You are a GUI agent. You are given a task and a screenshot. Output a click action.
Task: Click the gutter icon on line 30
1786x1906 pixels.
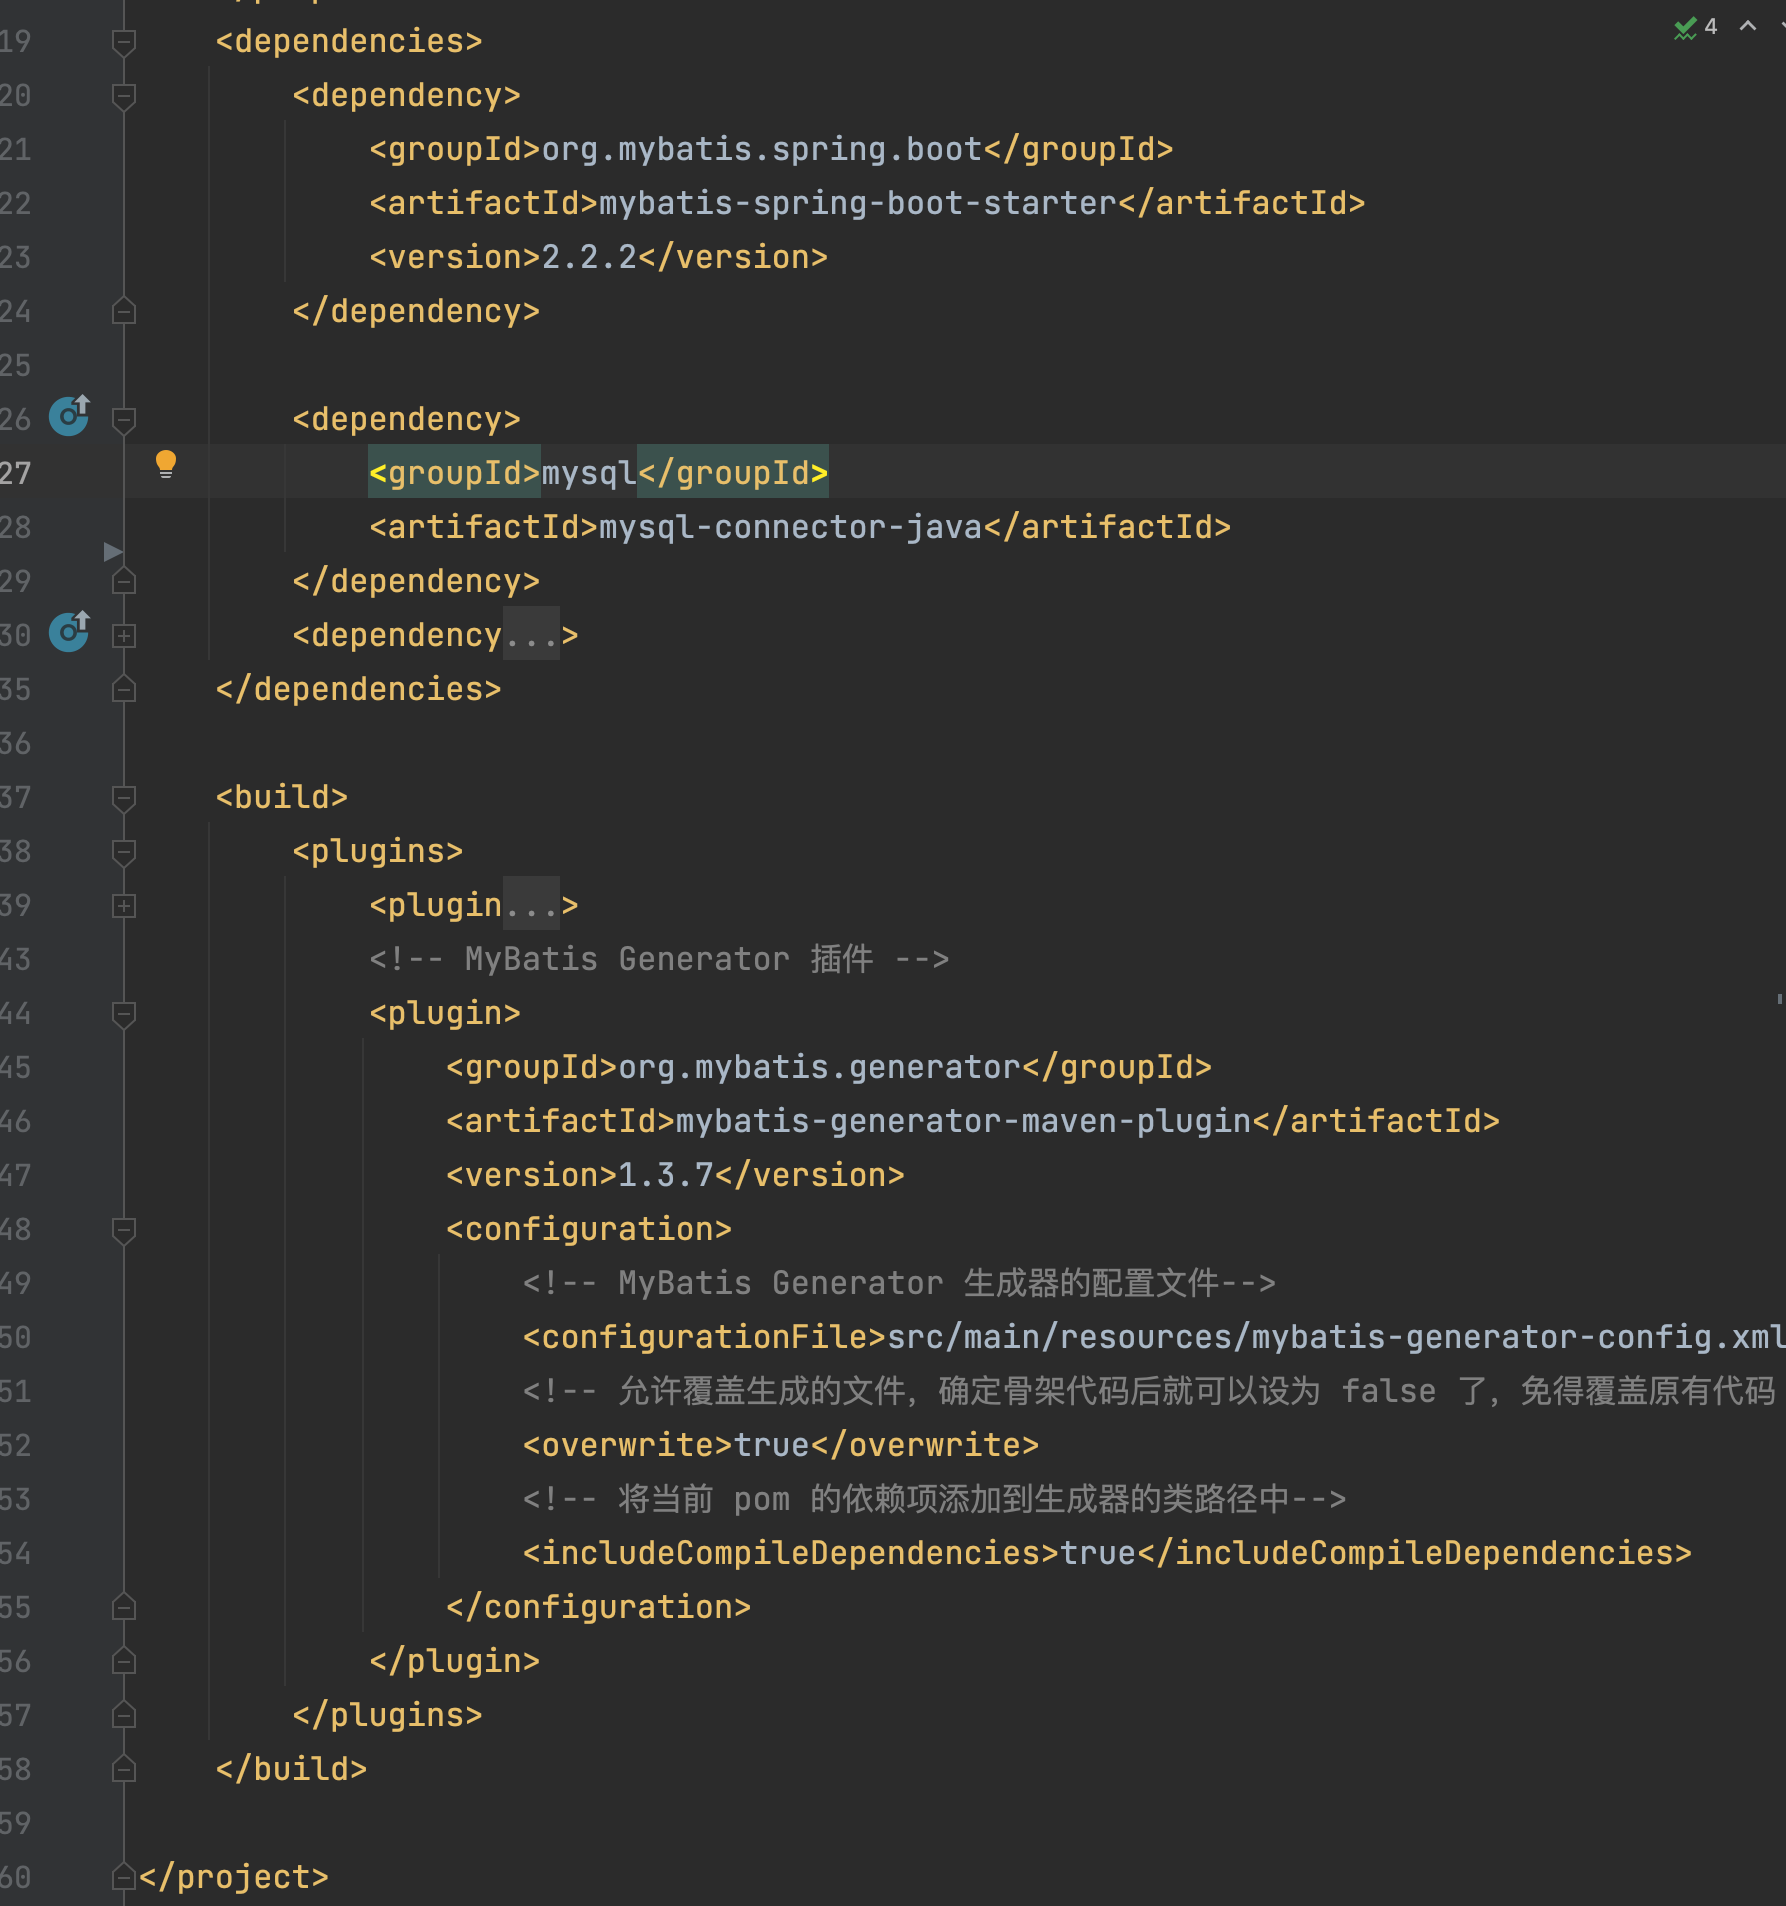(70, 631)
